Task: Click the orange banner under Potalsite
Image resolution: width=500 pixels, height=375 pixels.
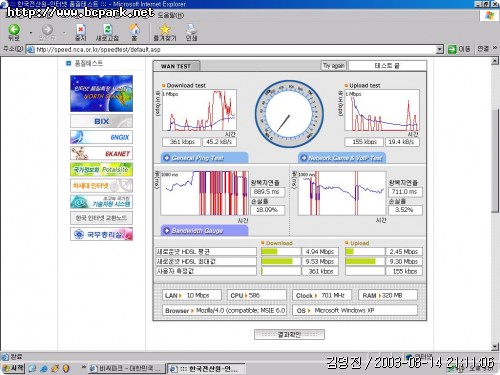Action: click(101, 185)
